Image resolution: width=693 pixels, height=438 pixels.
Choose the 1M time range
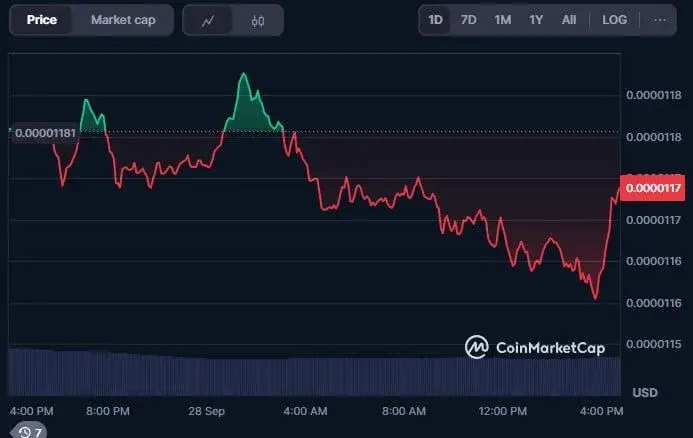coord(503,20)
